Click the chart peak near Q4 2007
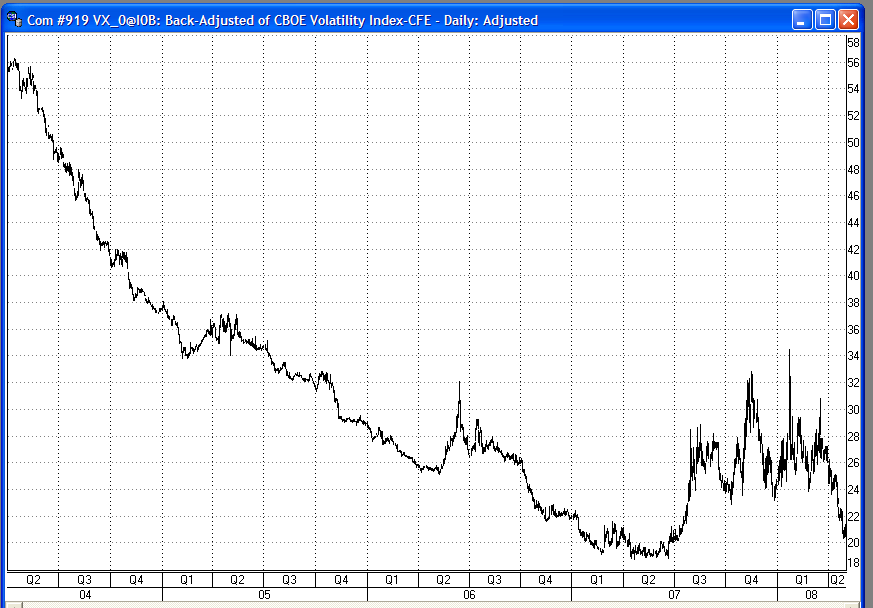The width and height of the screenshot is (873, 608). click(x=753, y=373)
